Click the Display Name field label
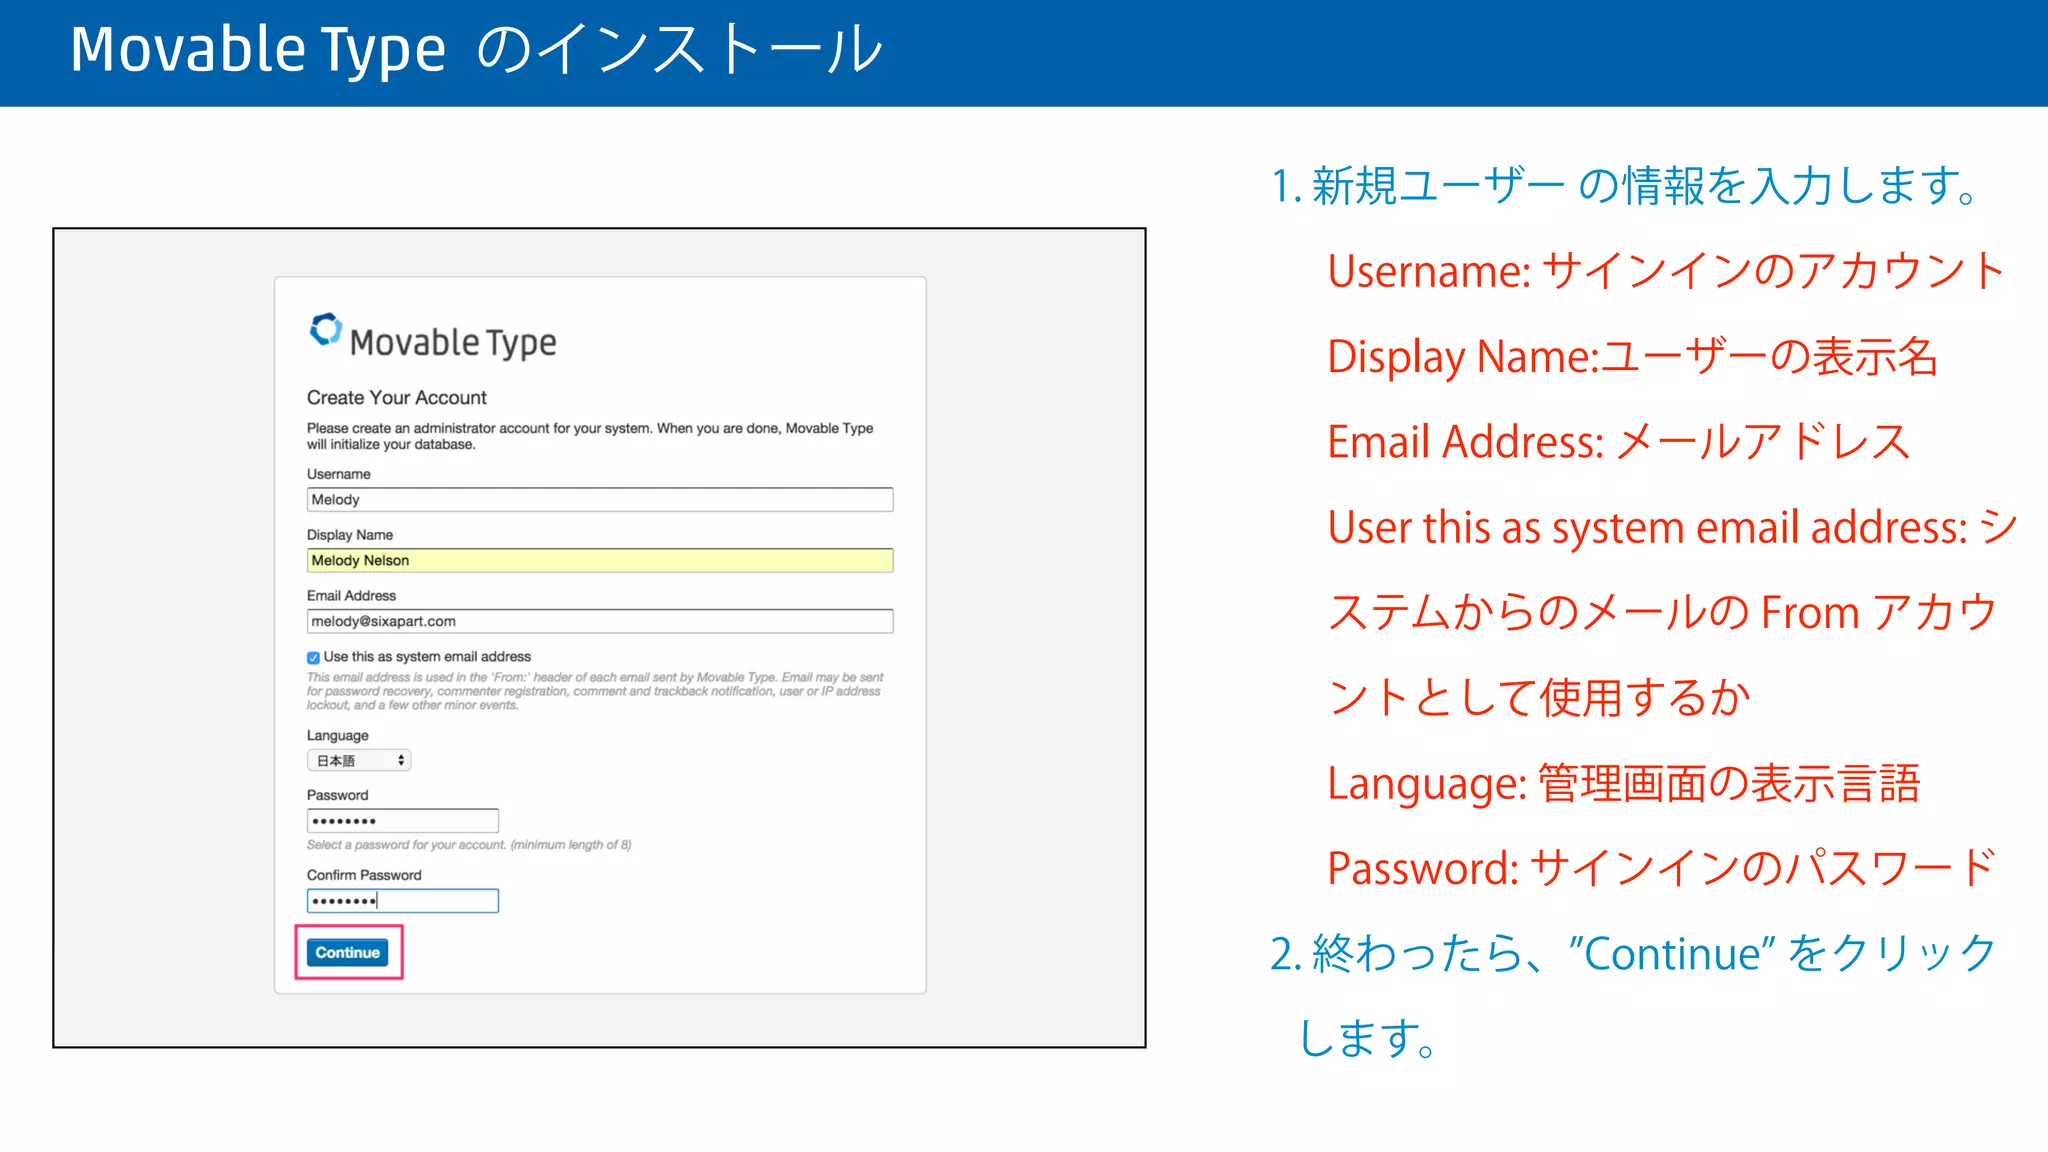The image size is (2048, 1152). (x=349, y=535)
